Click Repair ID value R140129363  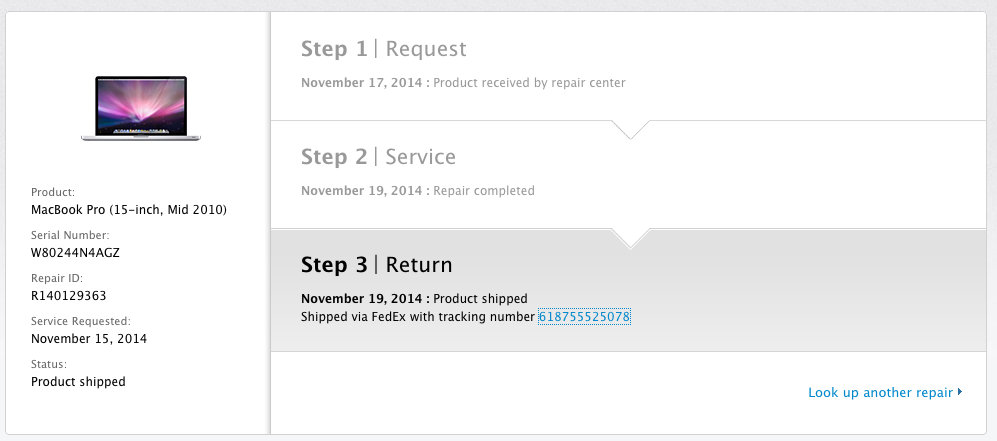coord(68,296)
